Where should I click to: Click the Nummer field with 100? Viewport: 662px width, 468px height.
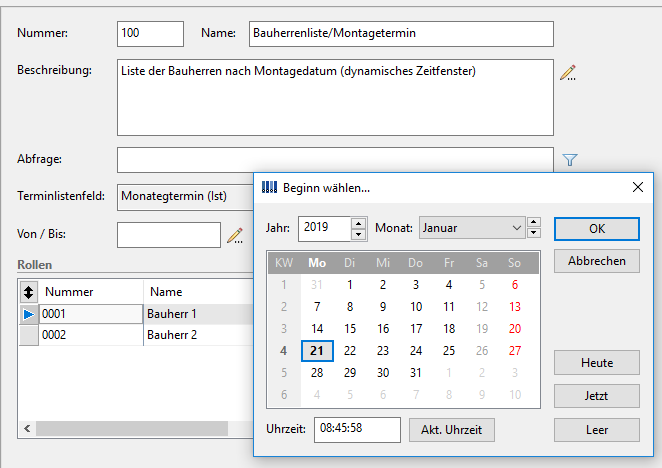click(x=150, y=34)
